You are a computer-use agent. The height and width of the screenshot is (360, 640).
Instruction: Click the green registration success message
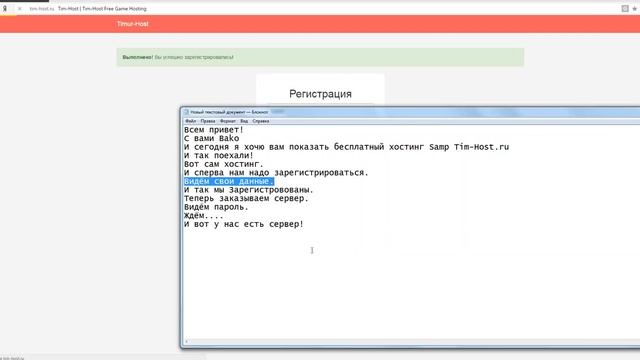pyautogui.click(x=320, y=57)
